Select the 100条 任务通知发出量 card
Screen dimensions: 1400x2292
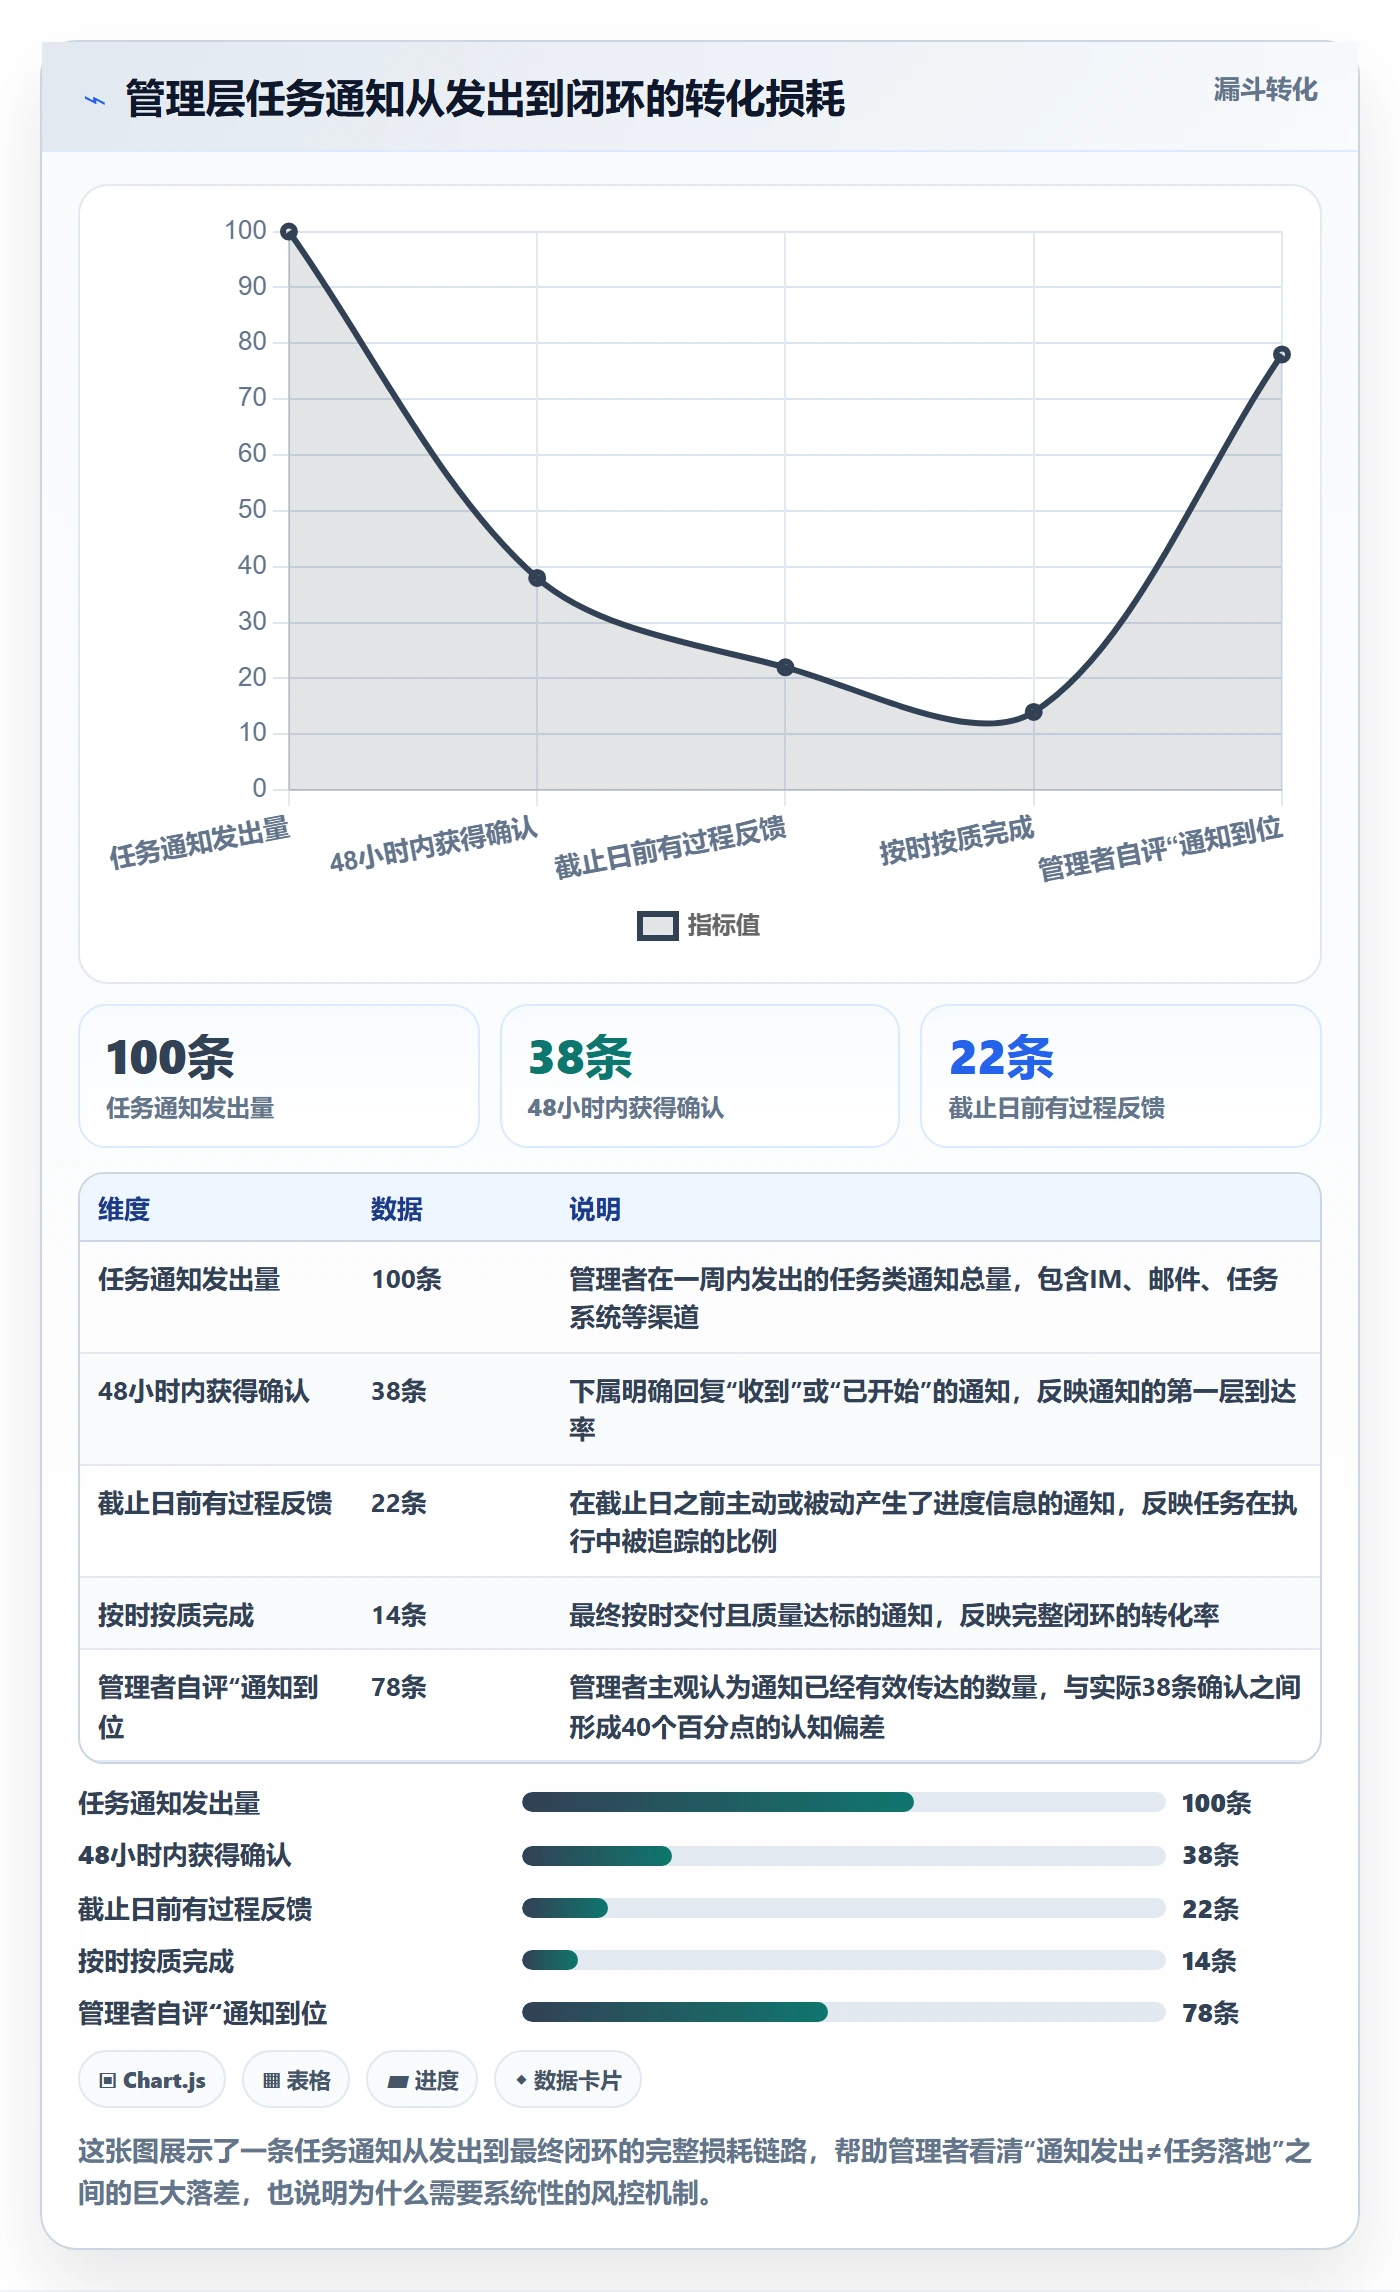279,1076
